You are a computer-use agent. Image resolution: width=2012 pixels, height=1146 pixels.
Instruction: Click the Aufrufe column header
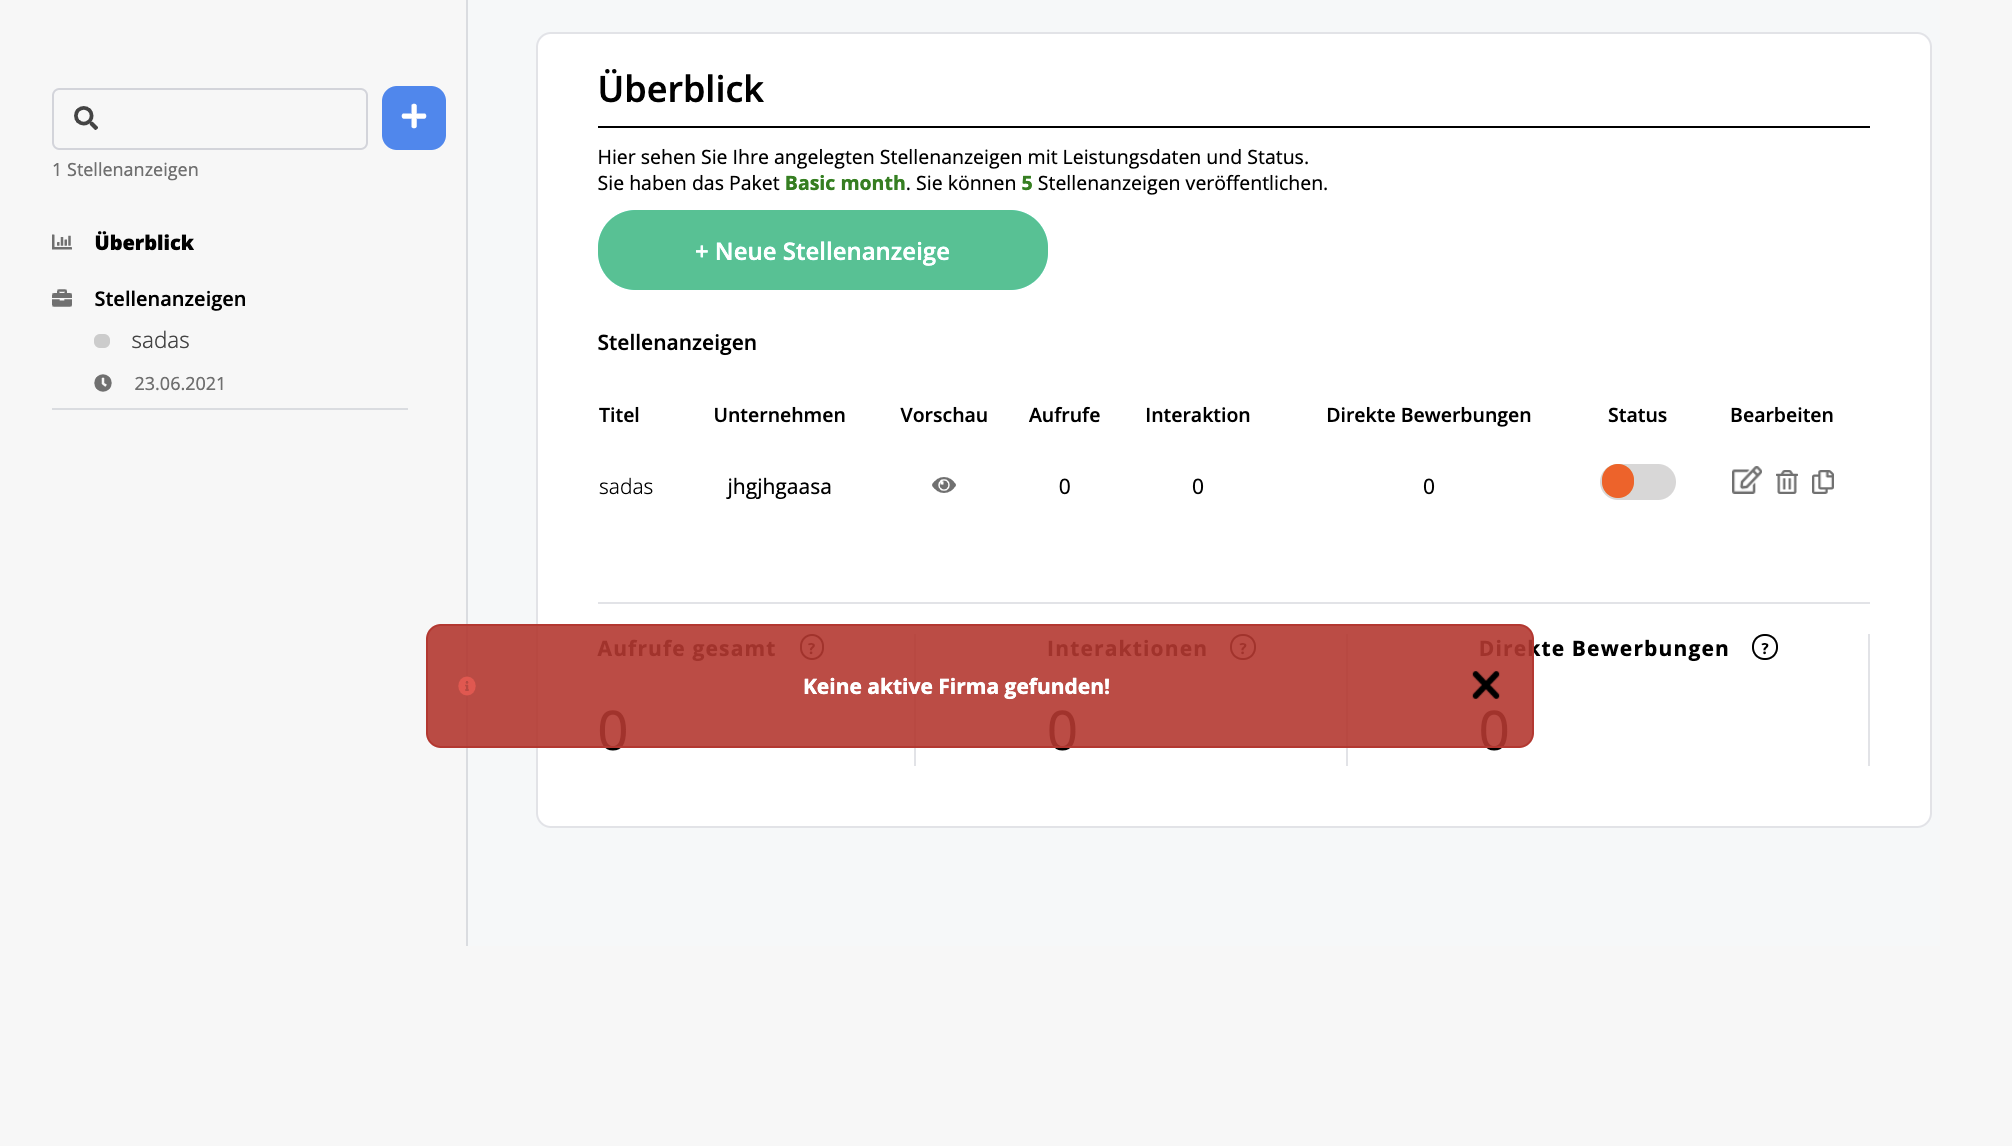point(1064,415)
